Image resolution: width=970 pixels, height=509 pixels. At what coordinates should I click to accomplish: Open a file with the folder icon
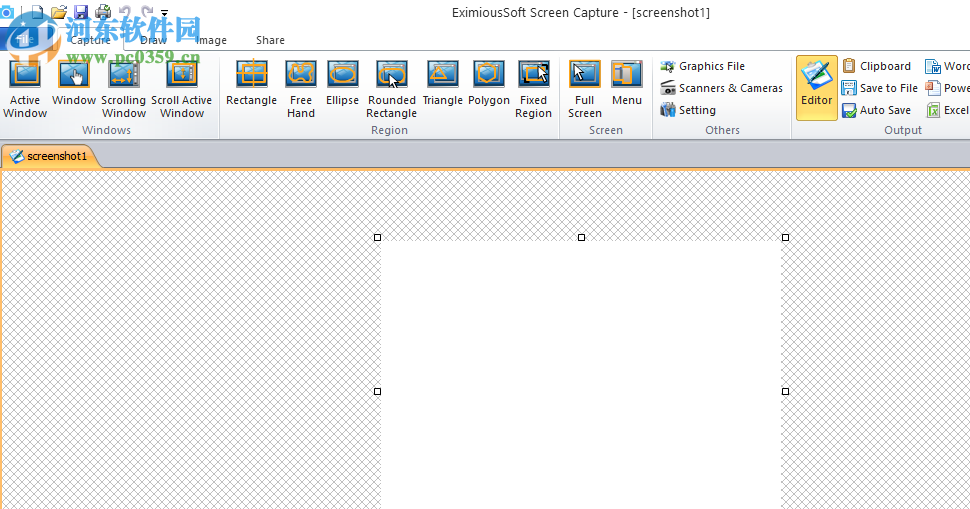click(x=59, y=12)
